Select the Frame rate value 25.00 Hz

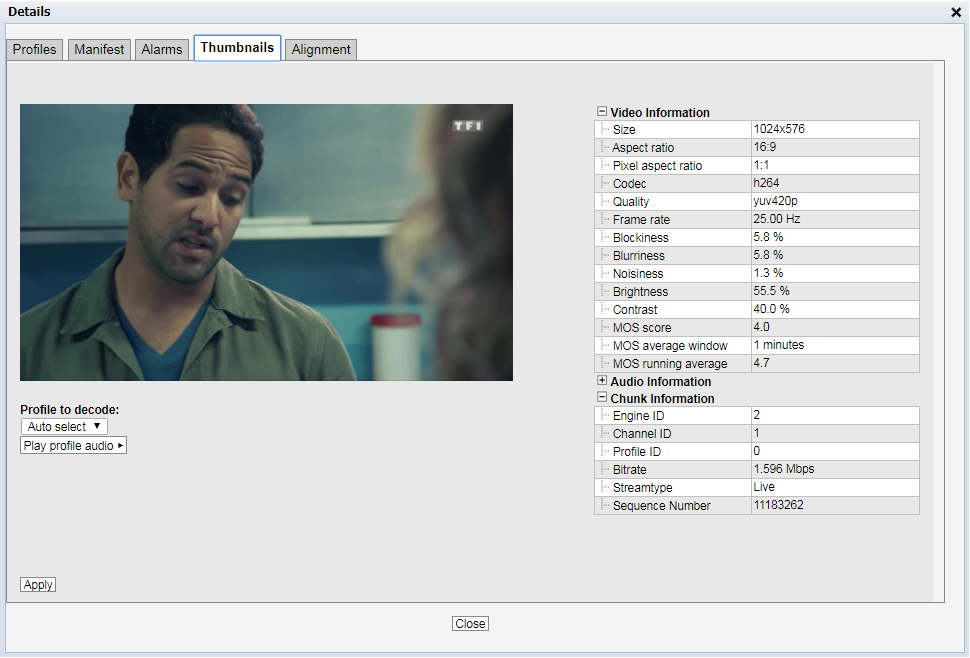coord(776,219)
